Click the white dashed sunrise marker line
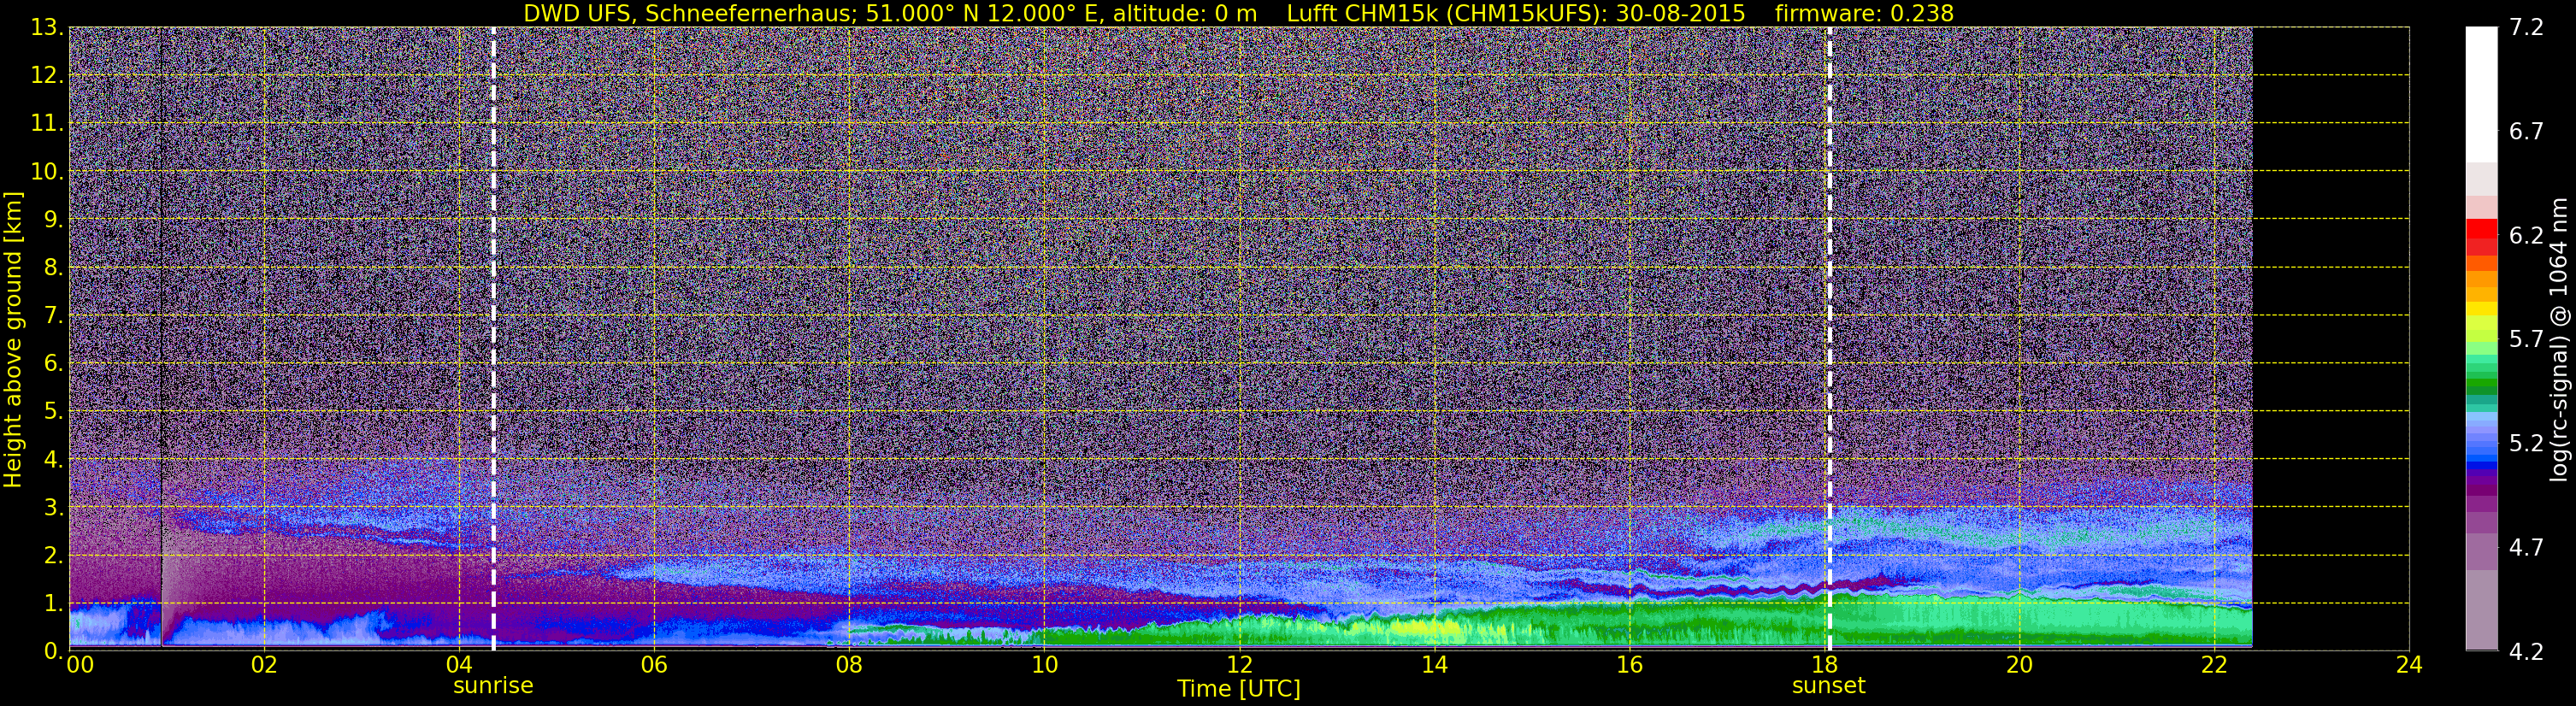This screenshot has height=706, width=2576. 493,339
